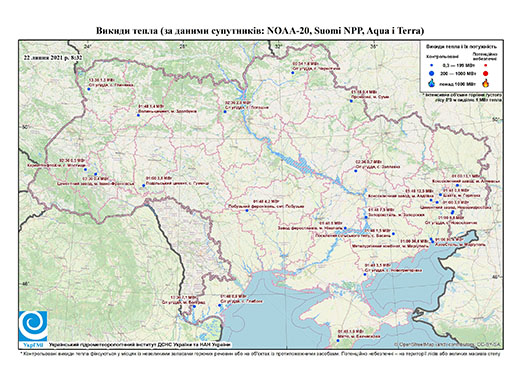520x368 pixels.
Task: Select the large red circle legend symbol
Action: pyautogui.click(x=485, y=74)
